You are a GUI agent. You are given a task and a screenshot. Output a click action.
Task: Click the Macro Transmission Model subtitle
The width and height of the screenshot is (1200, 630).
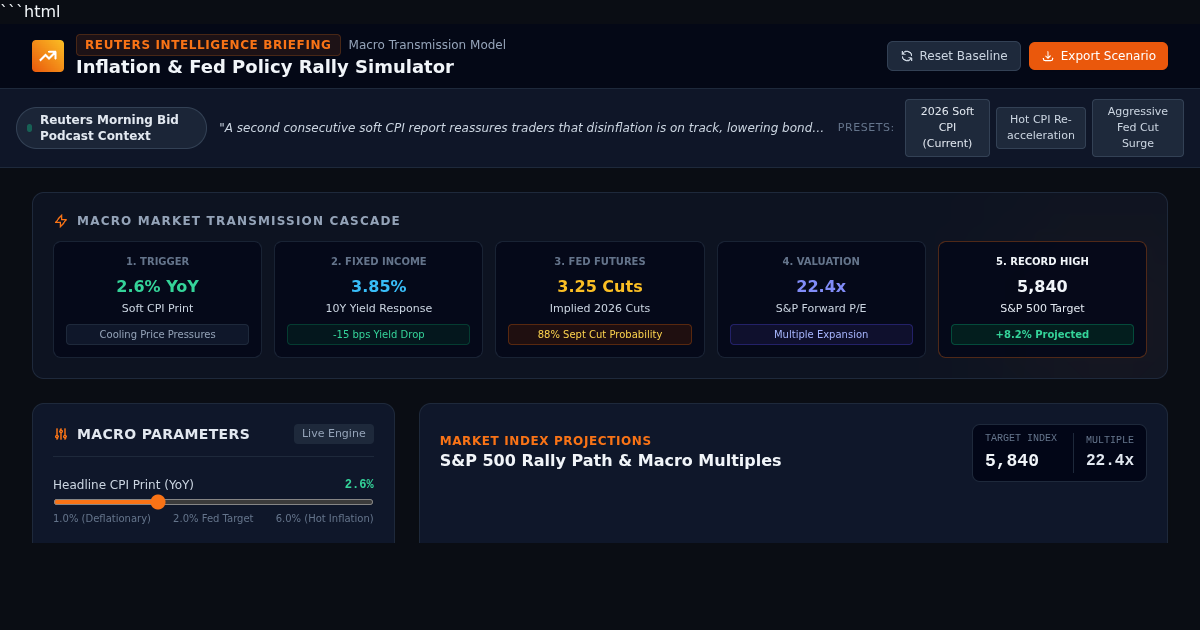point(427,45)
